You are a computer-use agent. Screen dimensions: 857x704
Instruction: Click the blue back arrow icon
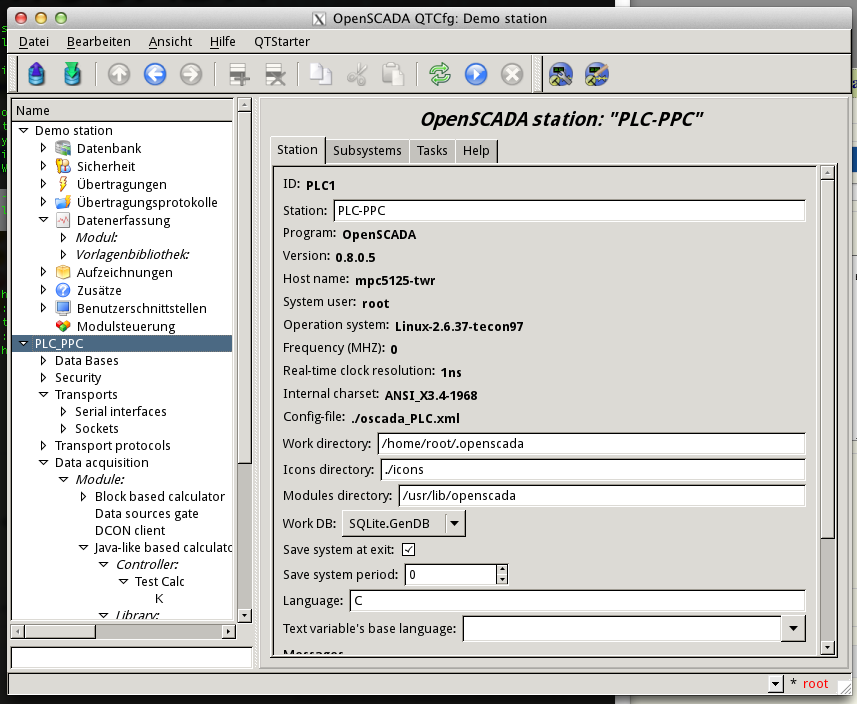coord(155,74)
